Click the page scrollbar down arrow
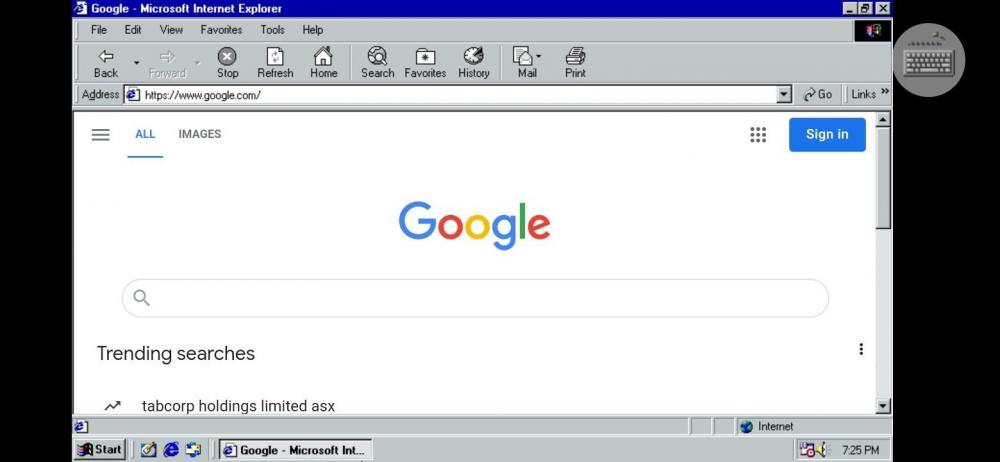Image resolution: width=1000 pixels, height=462 pixels. [883, 406]
